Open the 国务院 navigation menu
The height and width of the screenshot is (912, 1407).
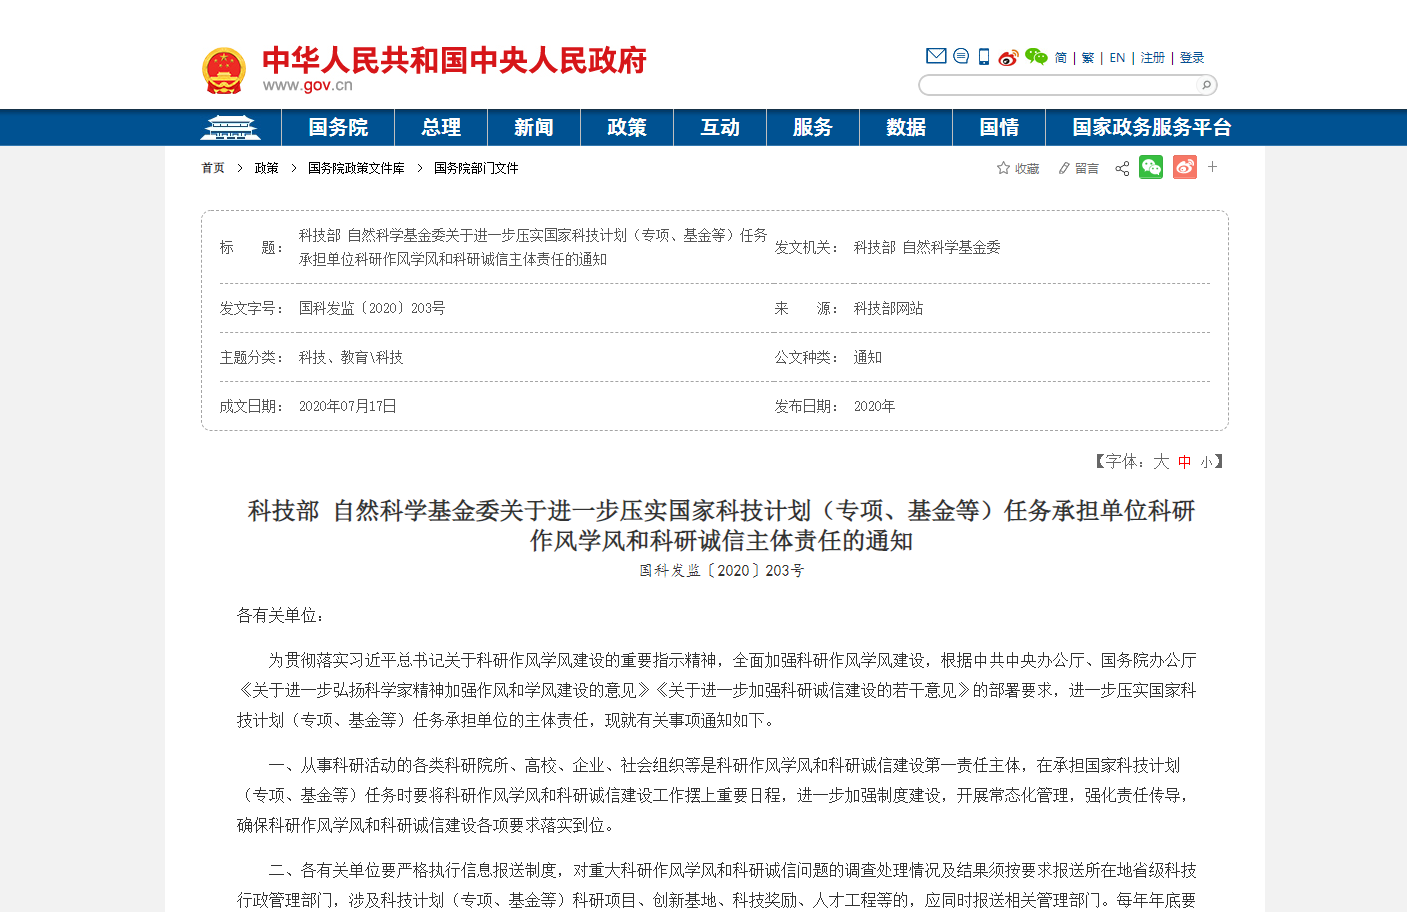[338, 128]
